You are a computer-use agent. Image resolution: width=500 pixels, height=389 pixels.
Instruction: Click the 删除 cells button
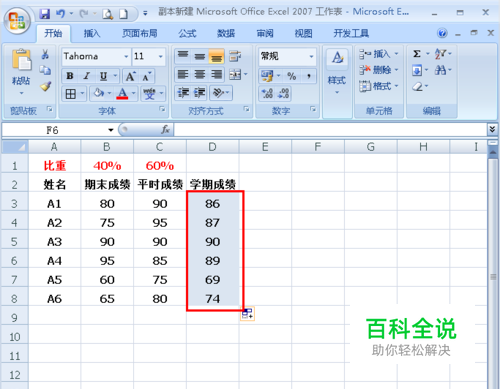(x=378, y=70)
